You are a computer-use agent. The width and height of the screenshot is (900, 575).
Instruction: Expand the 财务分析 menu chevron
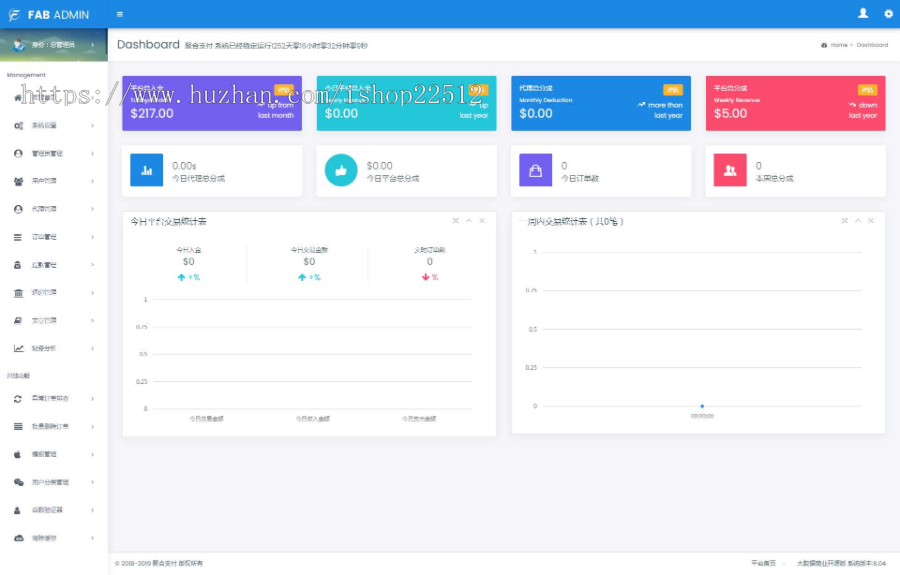pos(92,348)
